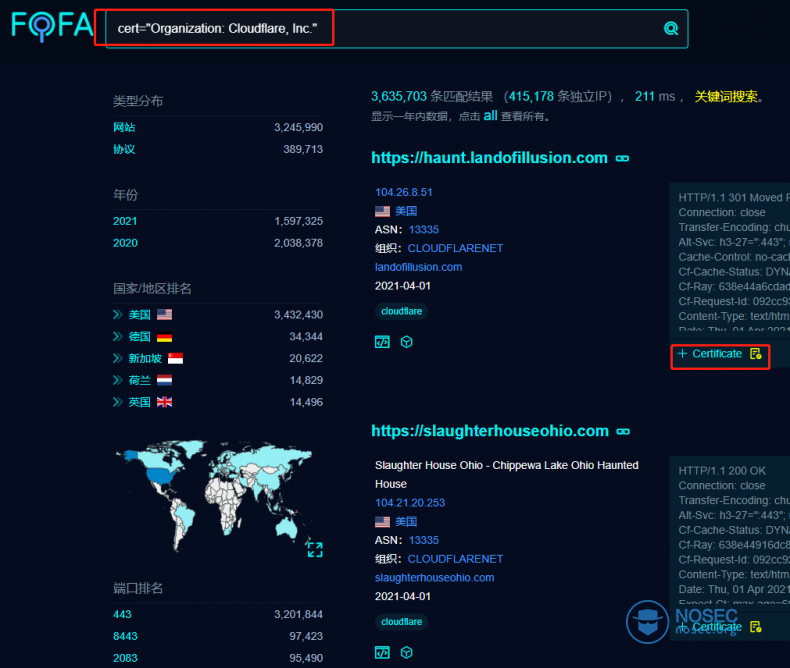The width and height of the screenshot is (790, 668).
Task: Click Netherlands flag in country ranking
Action: coord(164,380)
